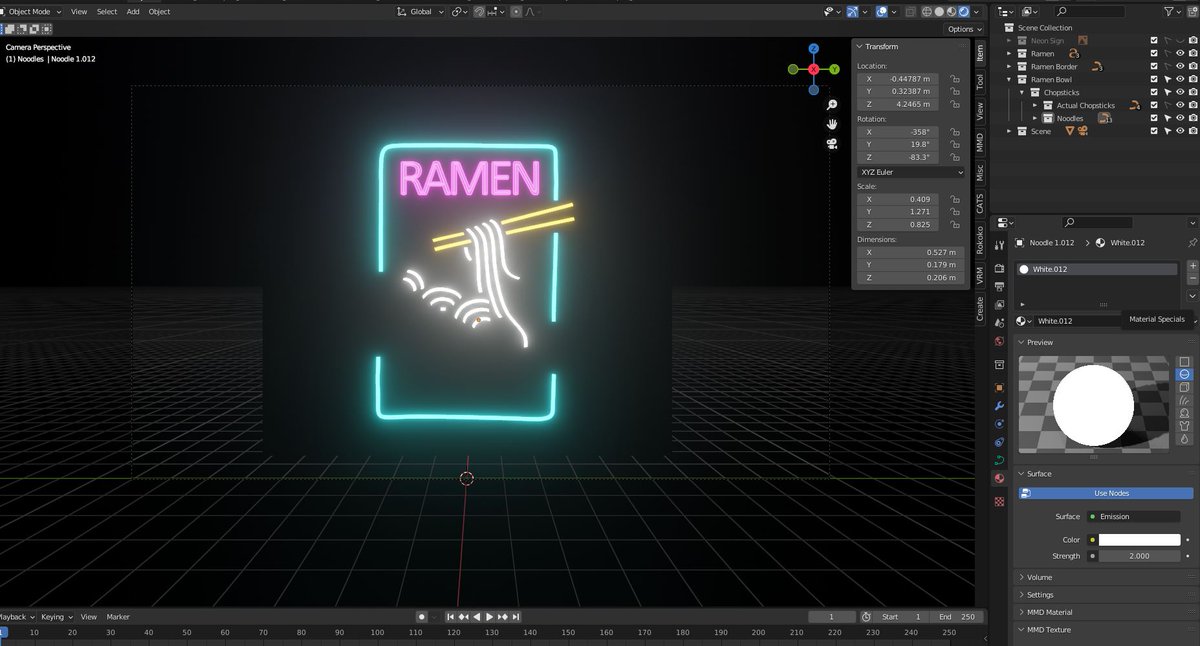The width and height of the screenshot is (1200, 646).
Task: Open XYZ Euler rotation mode dropdown
Action: [911, 172]
